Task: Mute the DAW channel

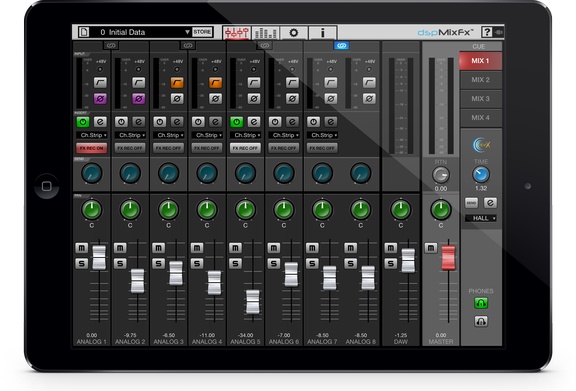Action: [x=390, y=248]
